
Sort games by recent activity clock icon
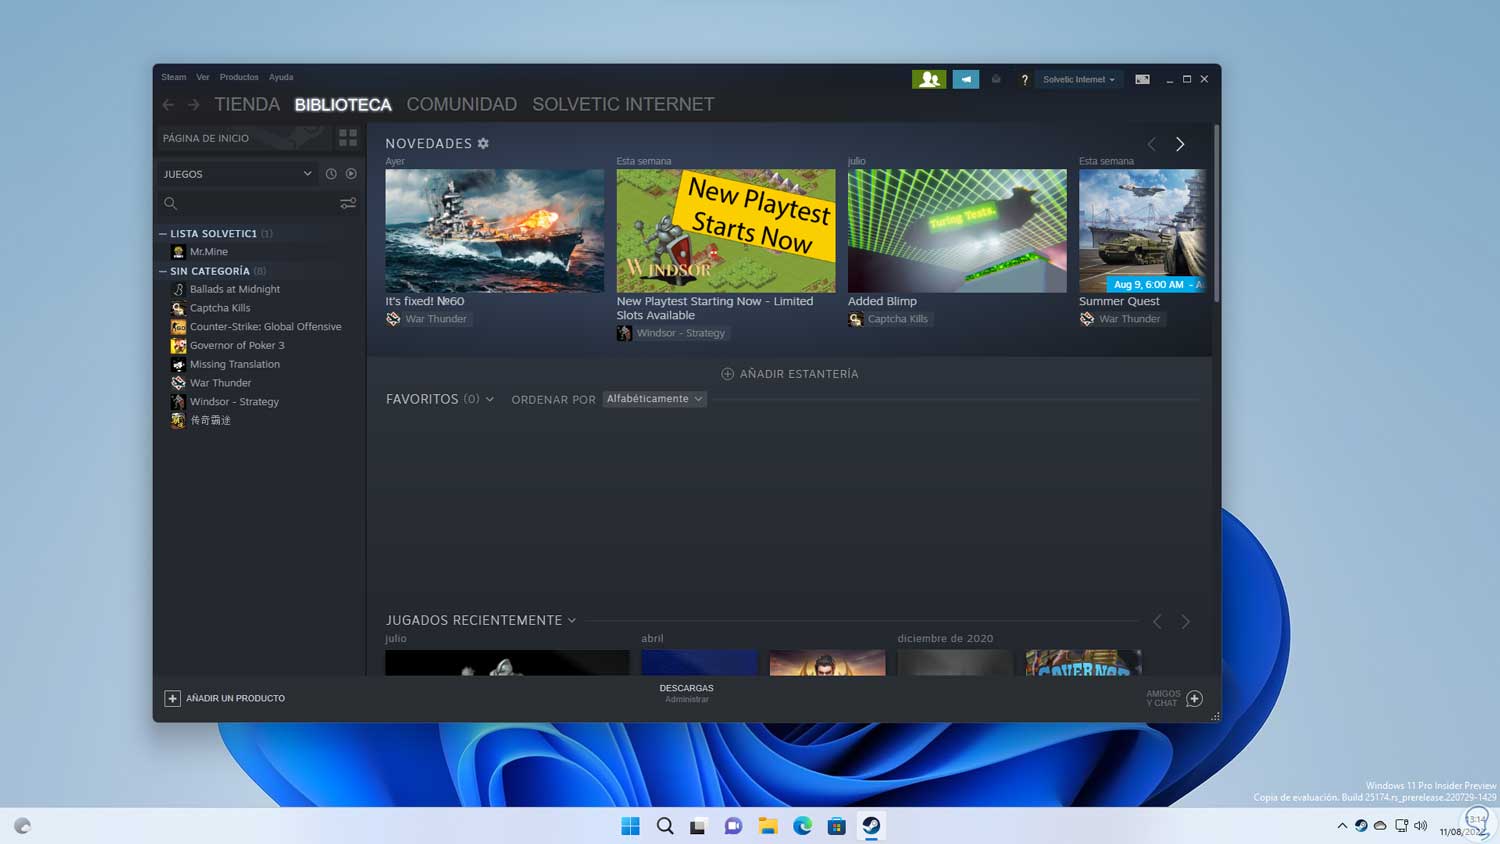(331, 174)
